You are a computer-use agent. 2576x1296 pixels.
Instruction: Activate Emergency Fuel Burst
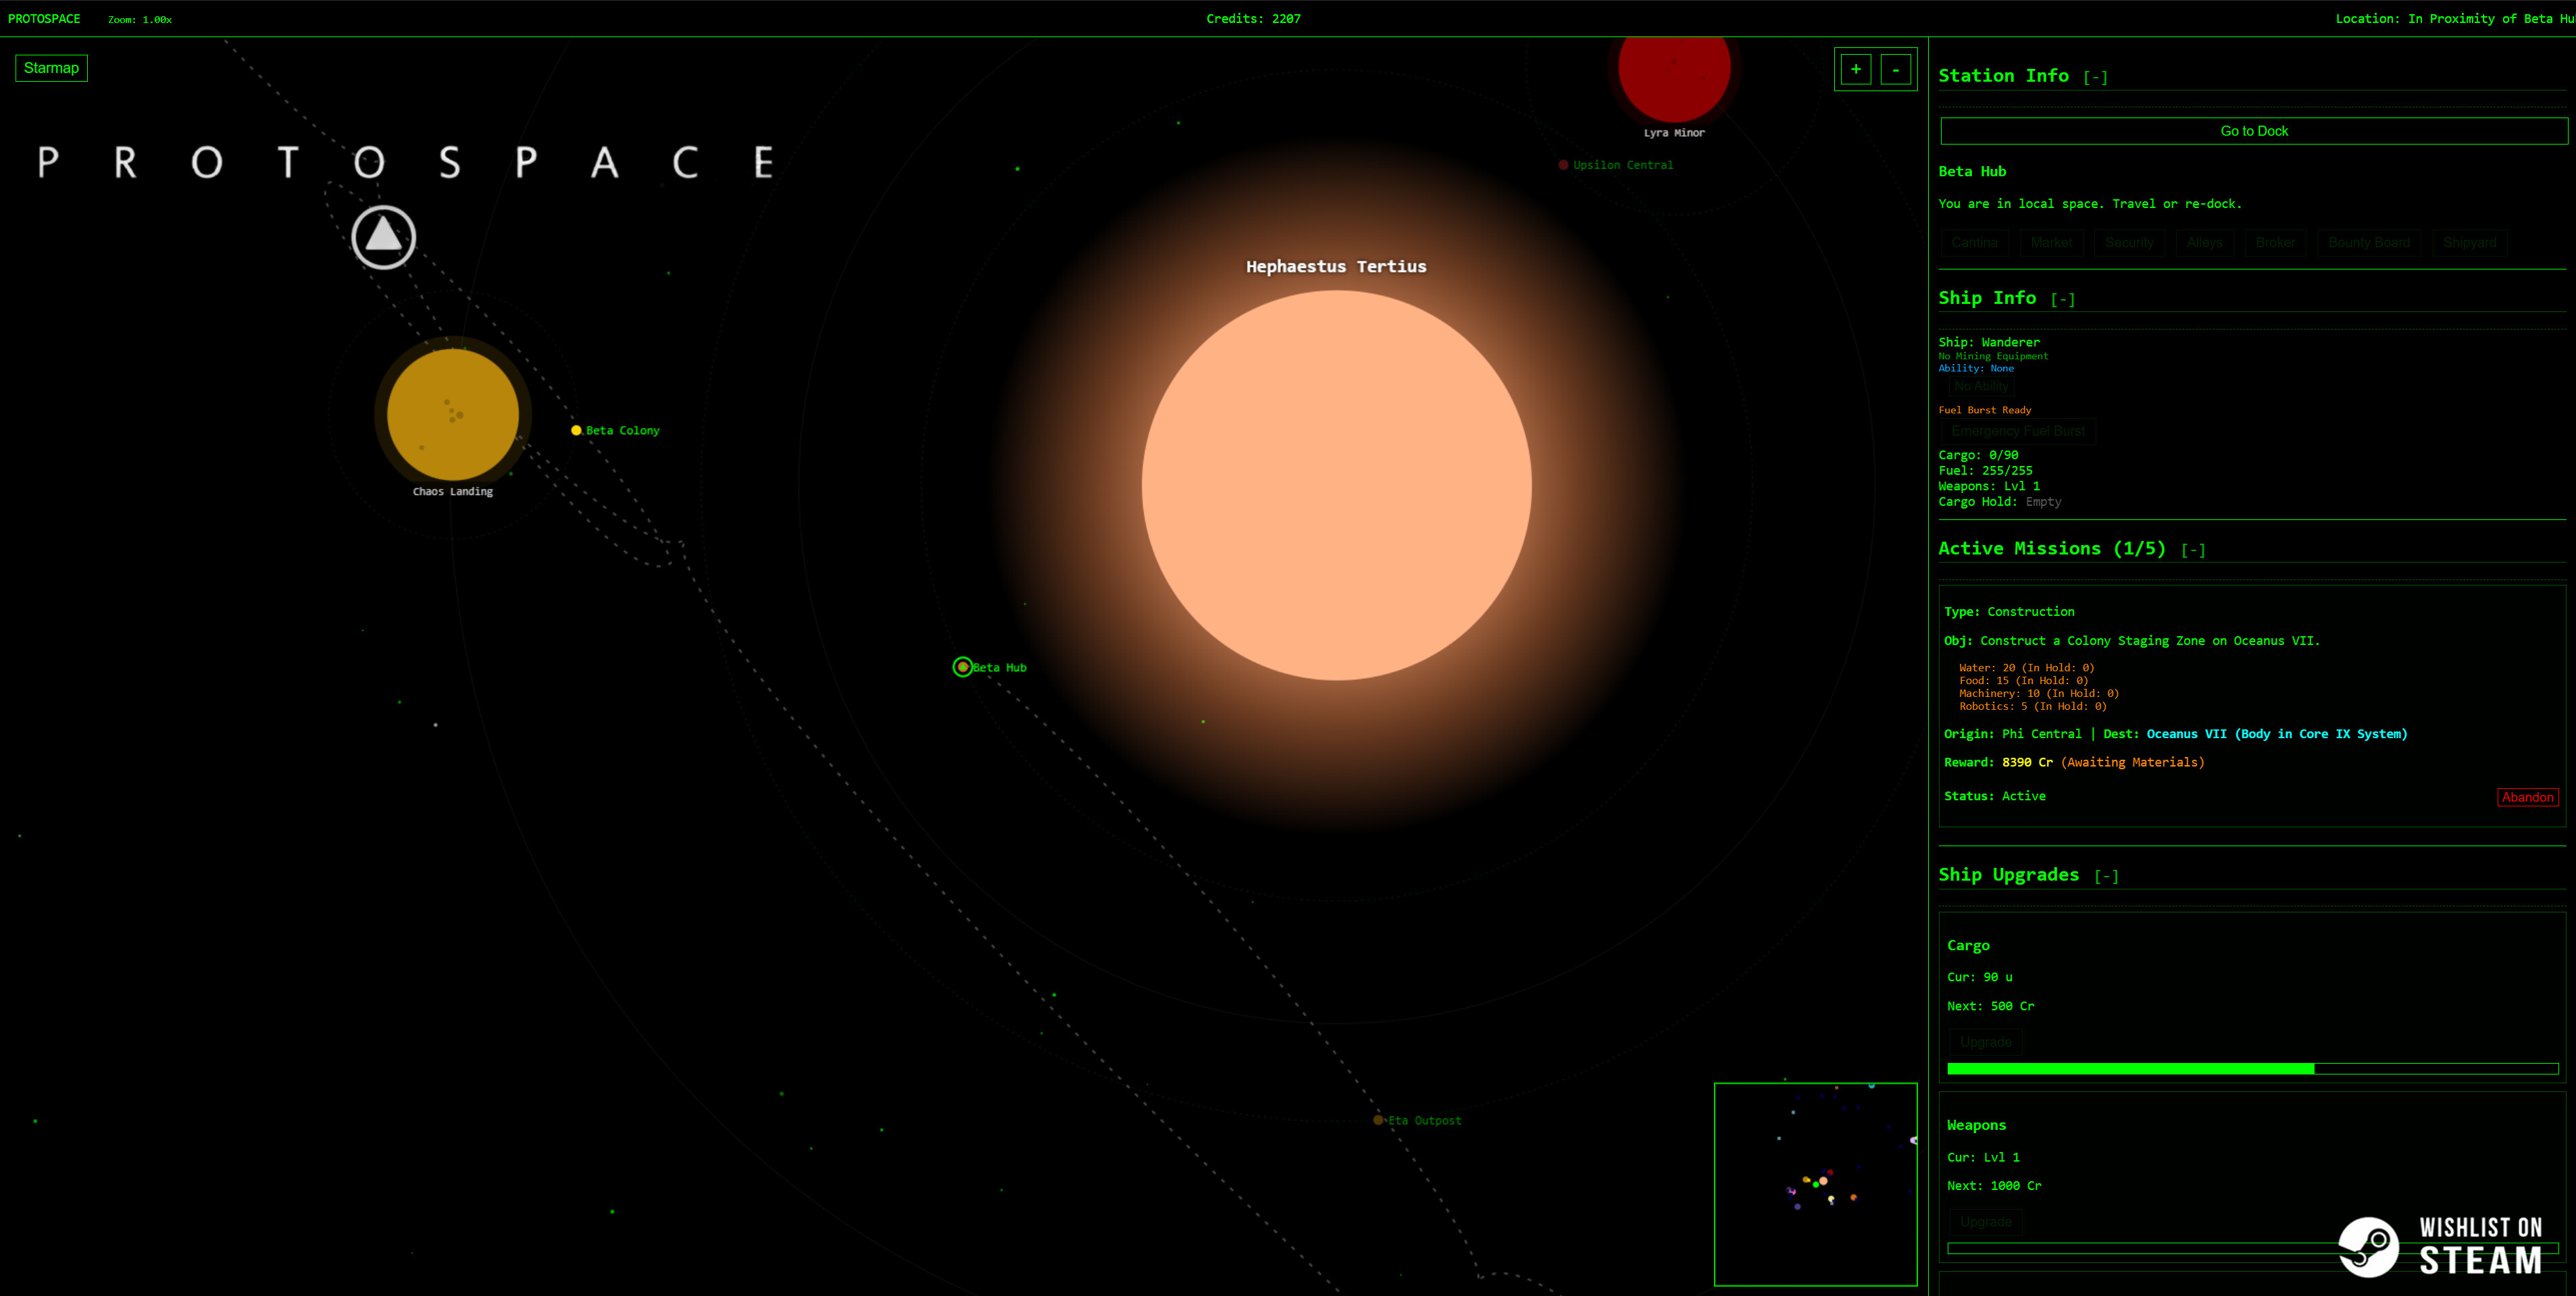[2017, 431]
